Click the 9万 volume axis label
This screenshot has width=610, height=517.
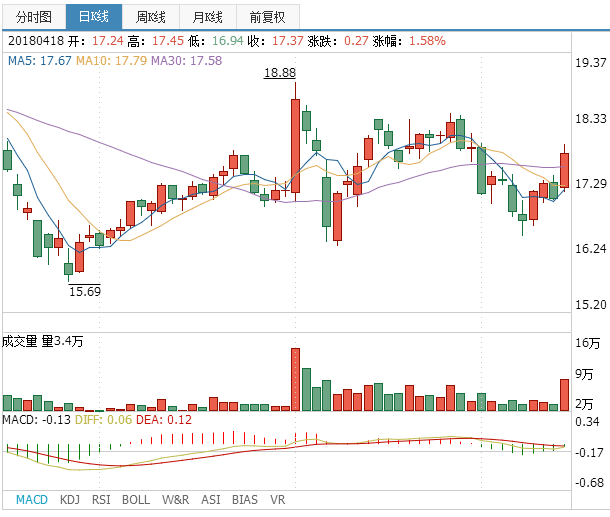click(x=584, y=374)
